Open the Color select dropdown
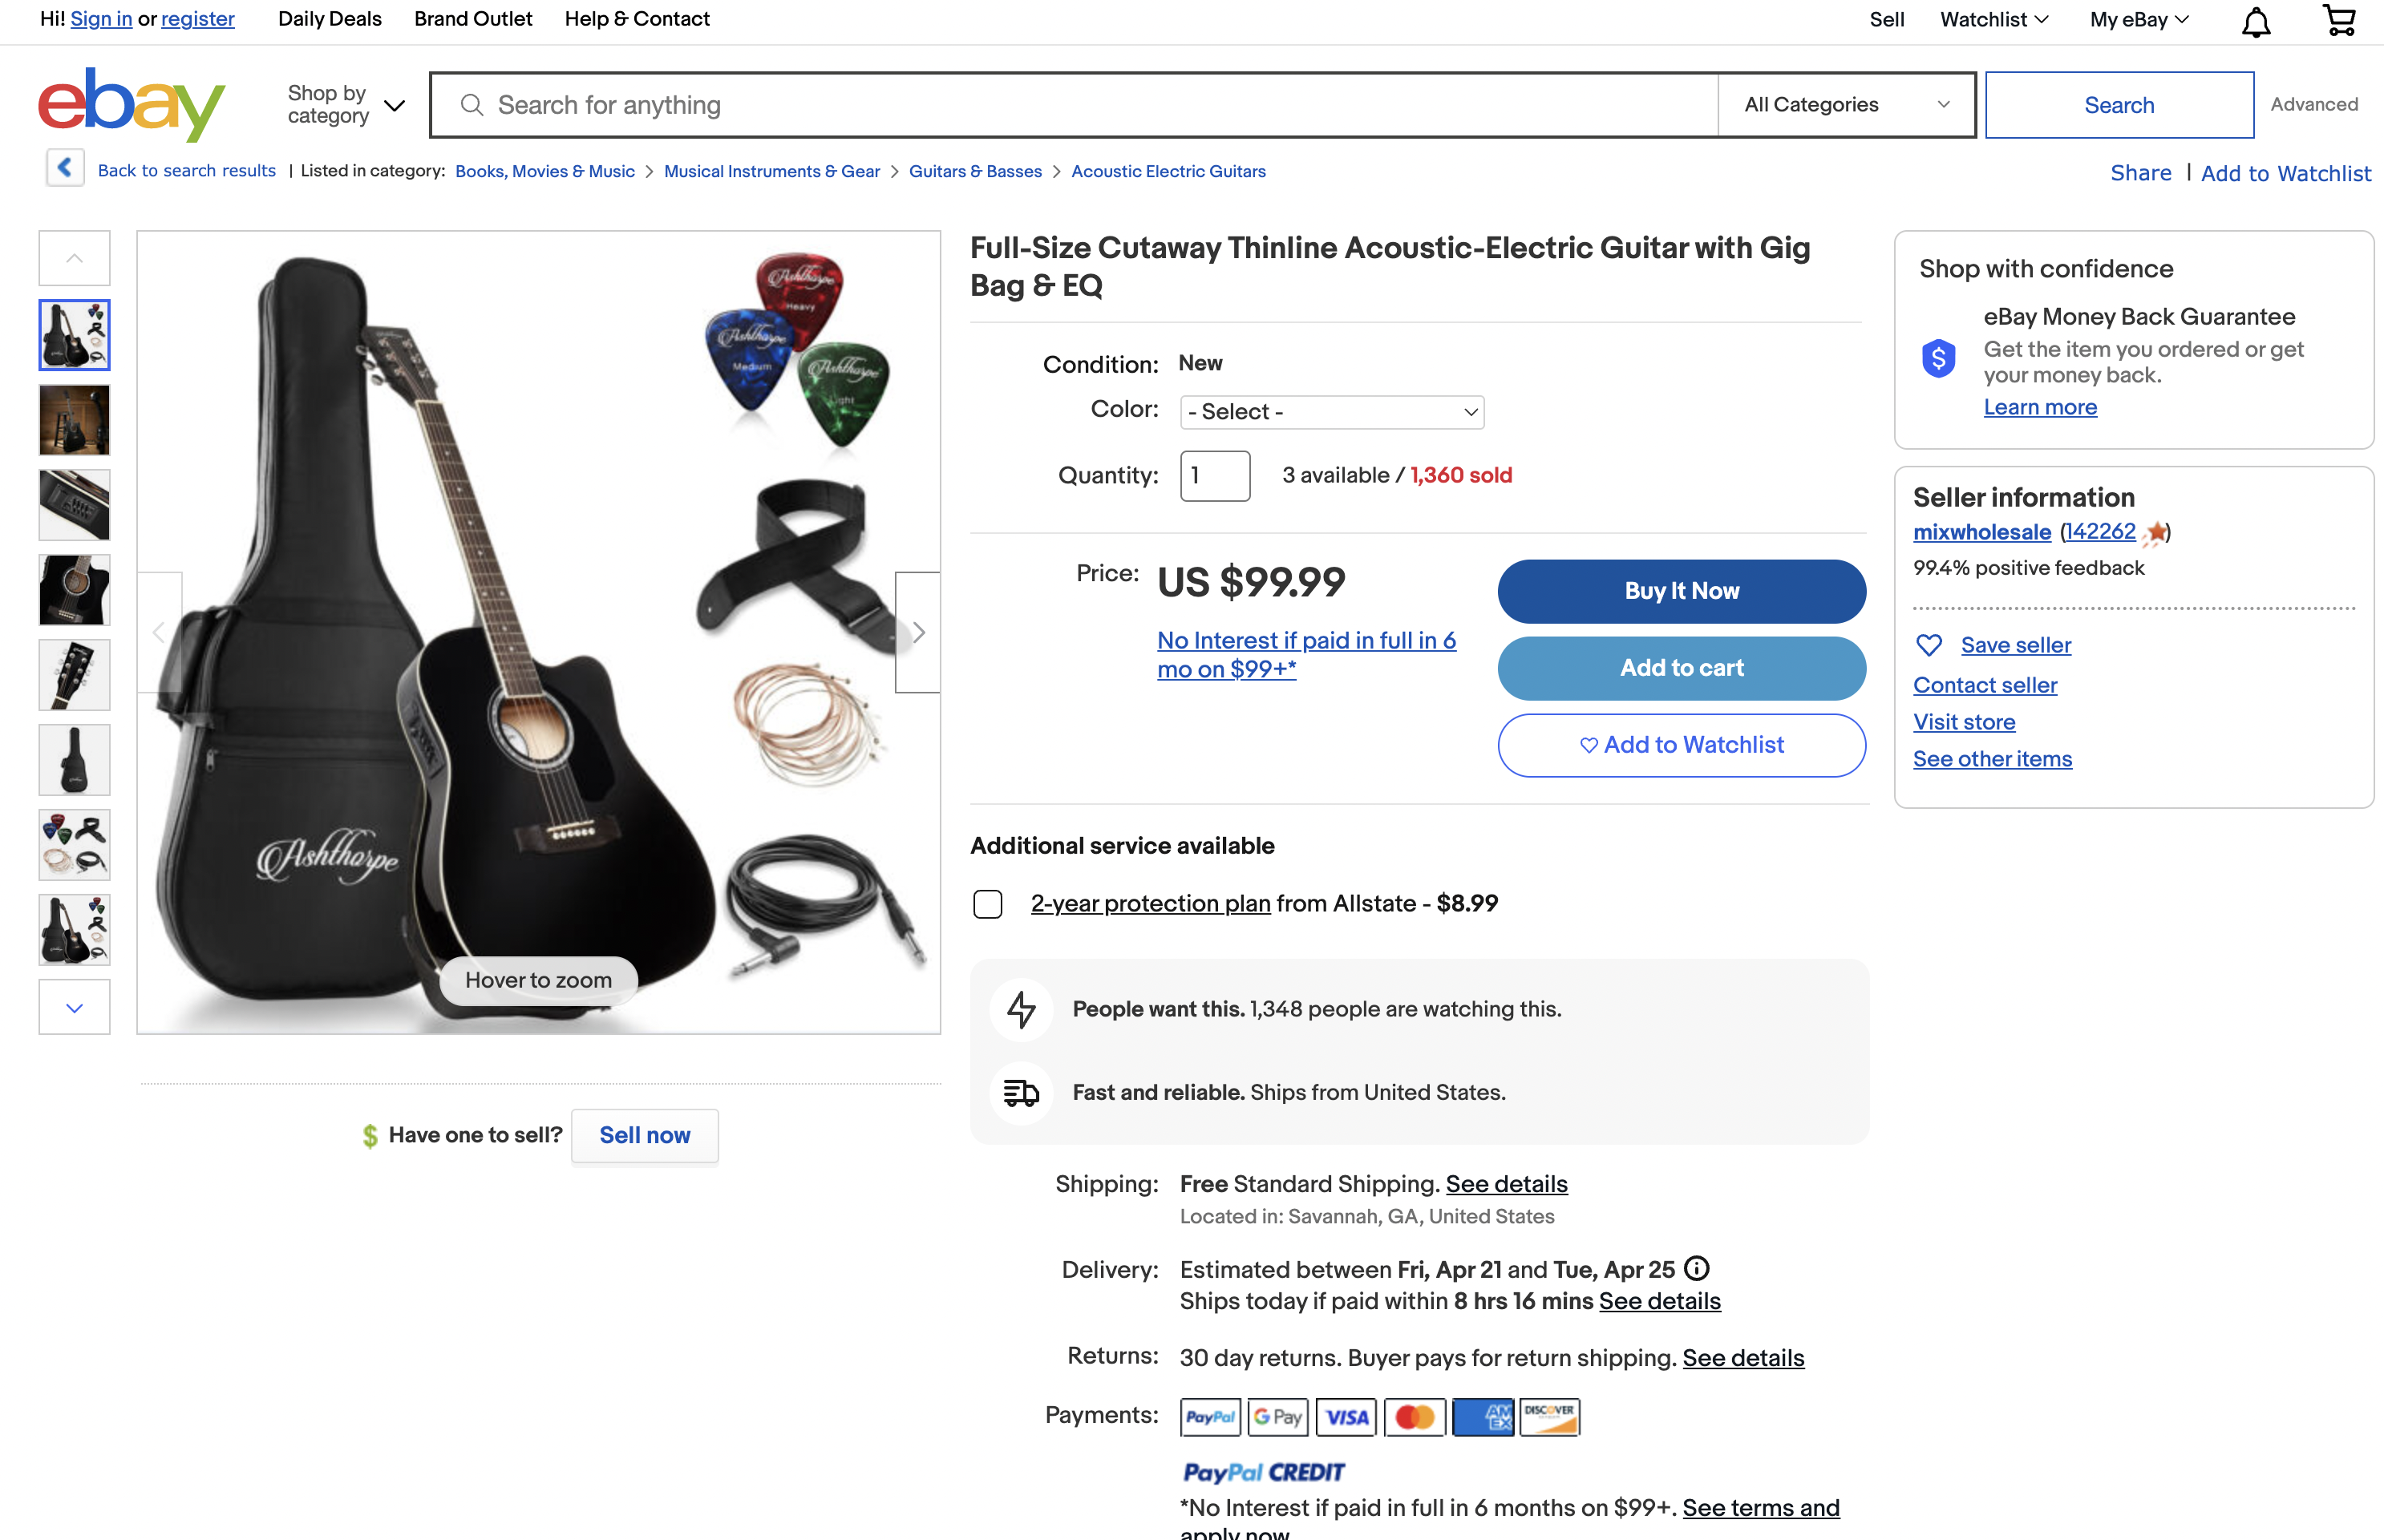The width and height of the screenshot is (2384, 1540). coord(1332,412)
